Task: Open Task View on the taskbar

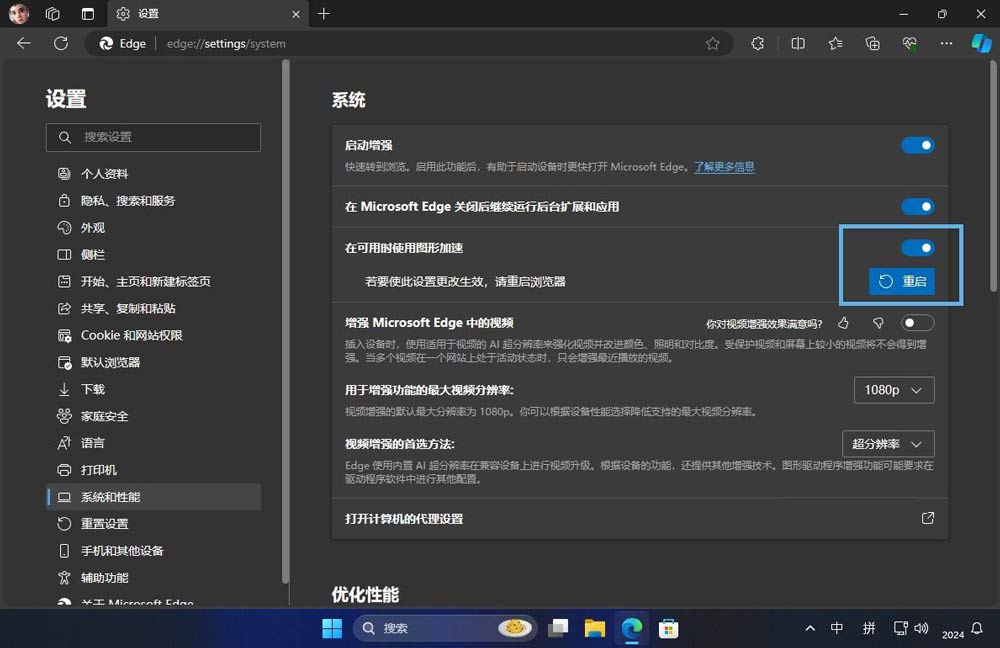Action: pyautogui.click(x=558, y=628)
